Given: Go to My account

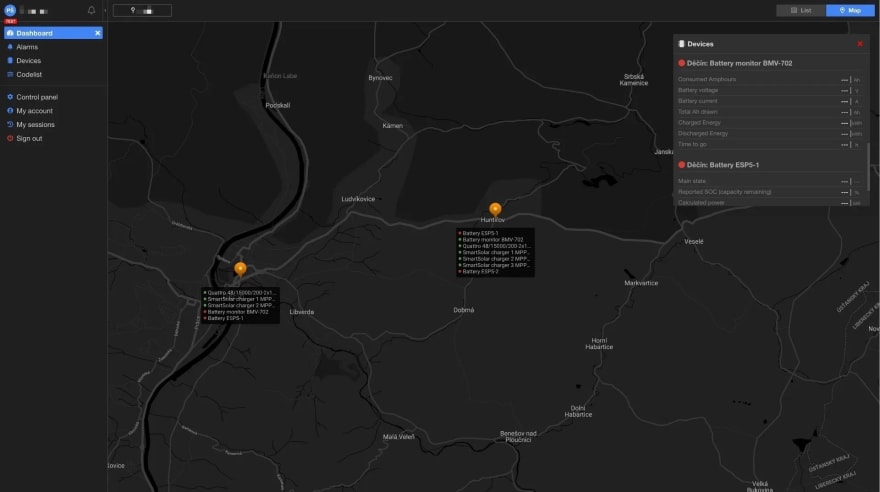Looking at the screenshot, I should point(34,111).
